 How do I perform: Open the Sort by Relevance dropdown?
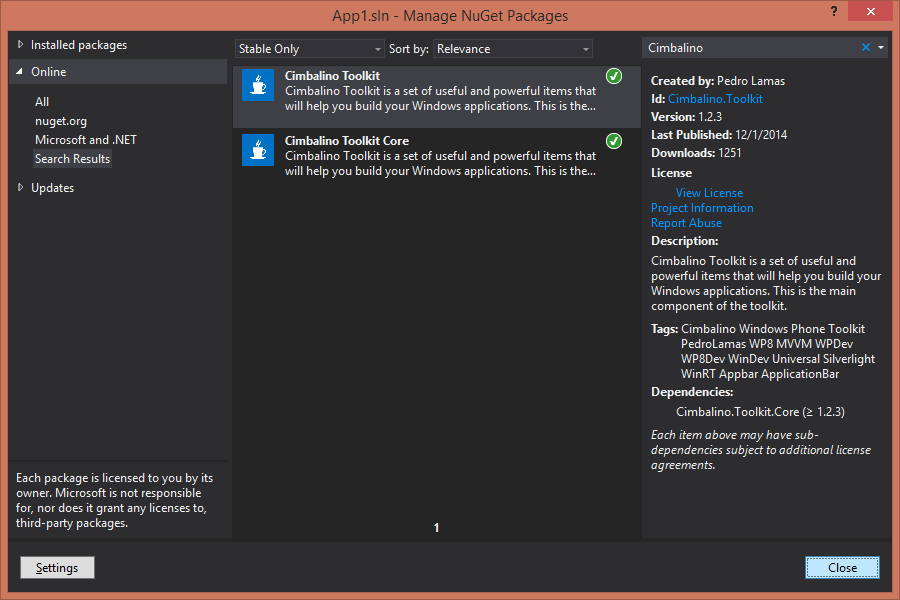coord(513,49)
